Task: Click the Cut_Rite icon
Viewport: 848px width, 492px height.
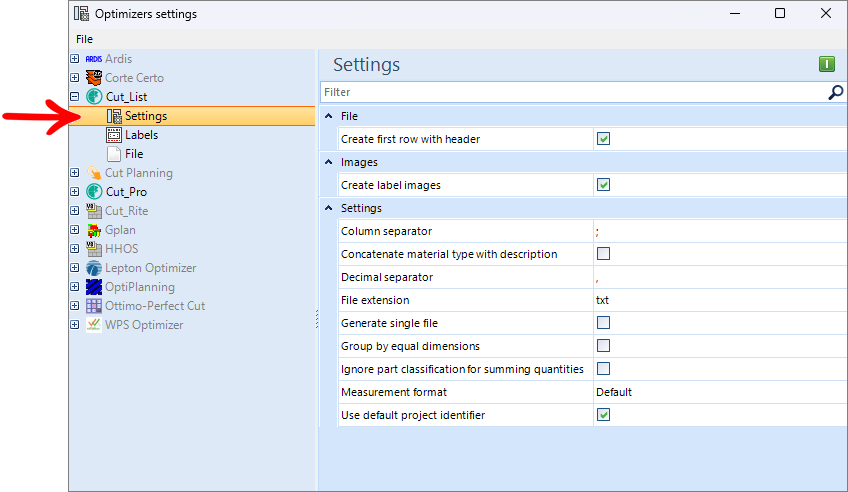Action: click(94, 211)
